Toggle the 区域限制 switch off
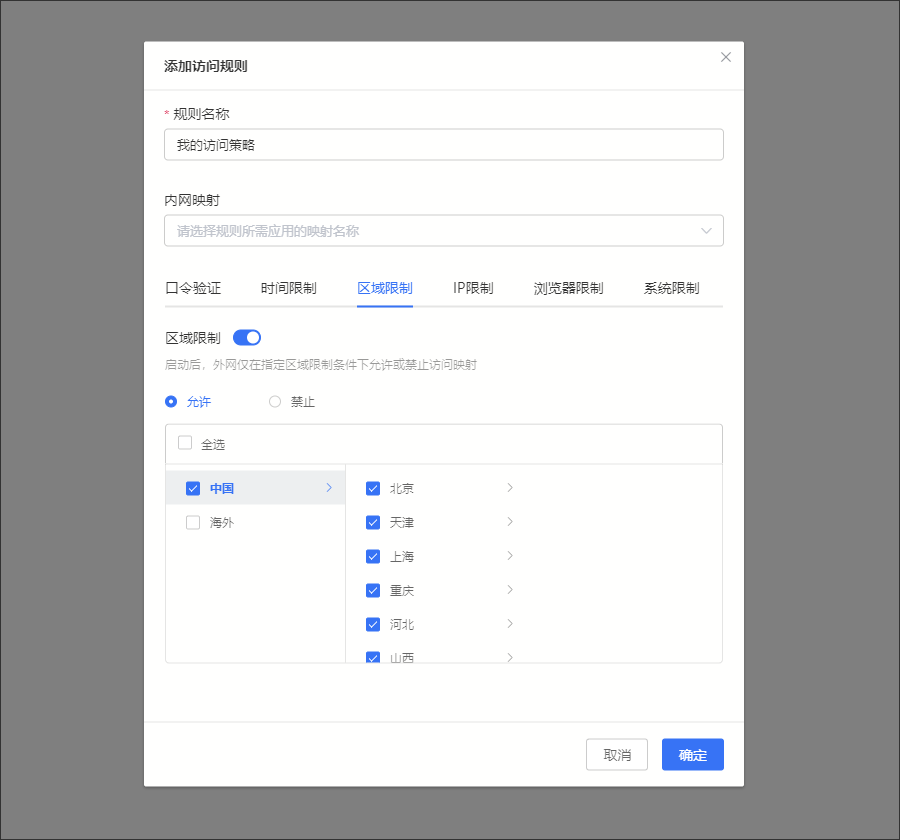This screenshot has width=900, height=840. pos(246,338)
